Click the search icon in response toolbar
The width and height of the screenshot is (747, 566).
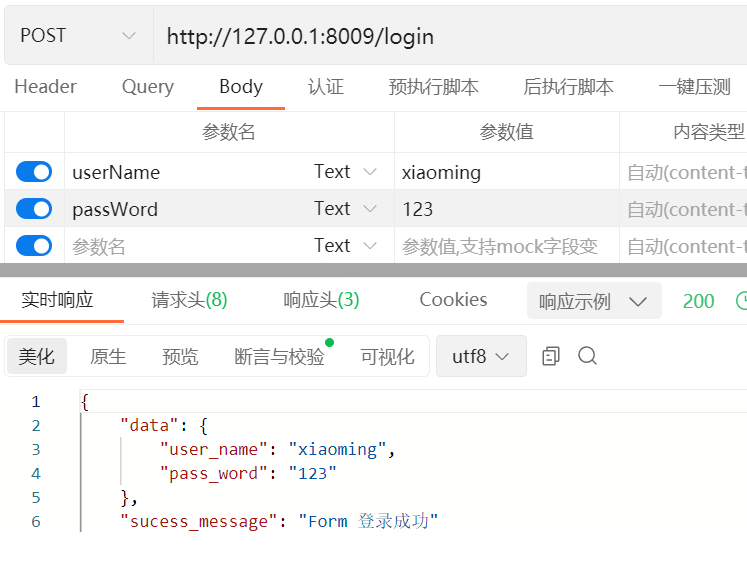[588, 356]
